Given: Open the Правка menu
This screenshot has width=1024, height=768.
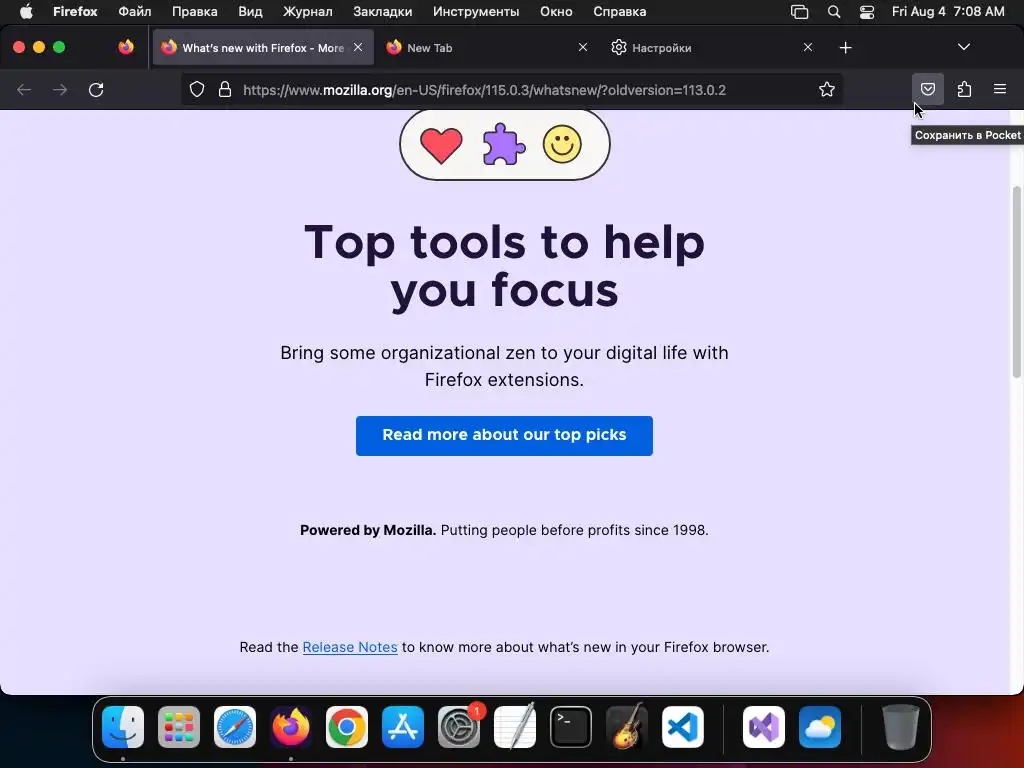Looking at the screenshot, I should (195, 12).
